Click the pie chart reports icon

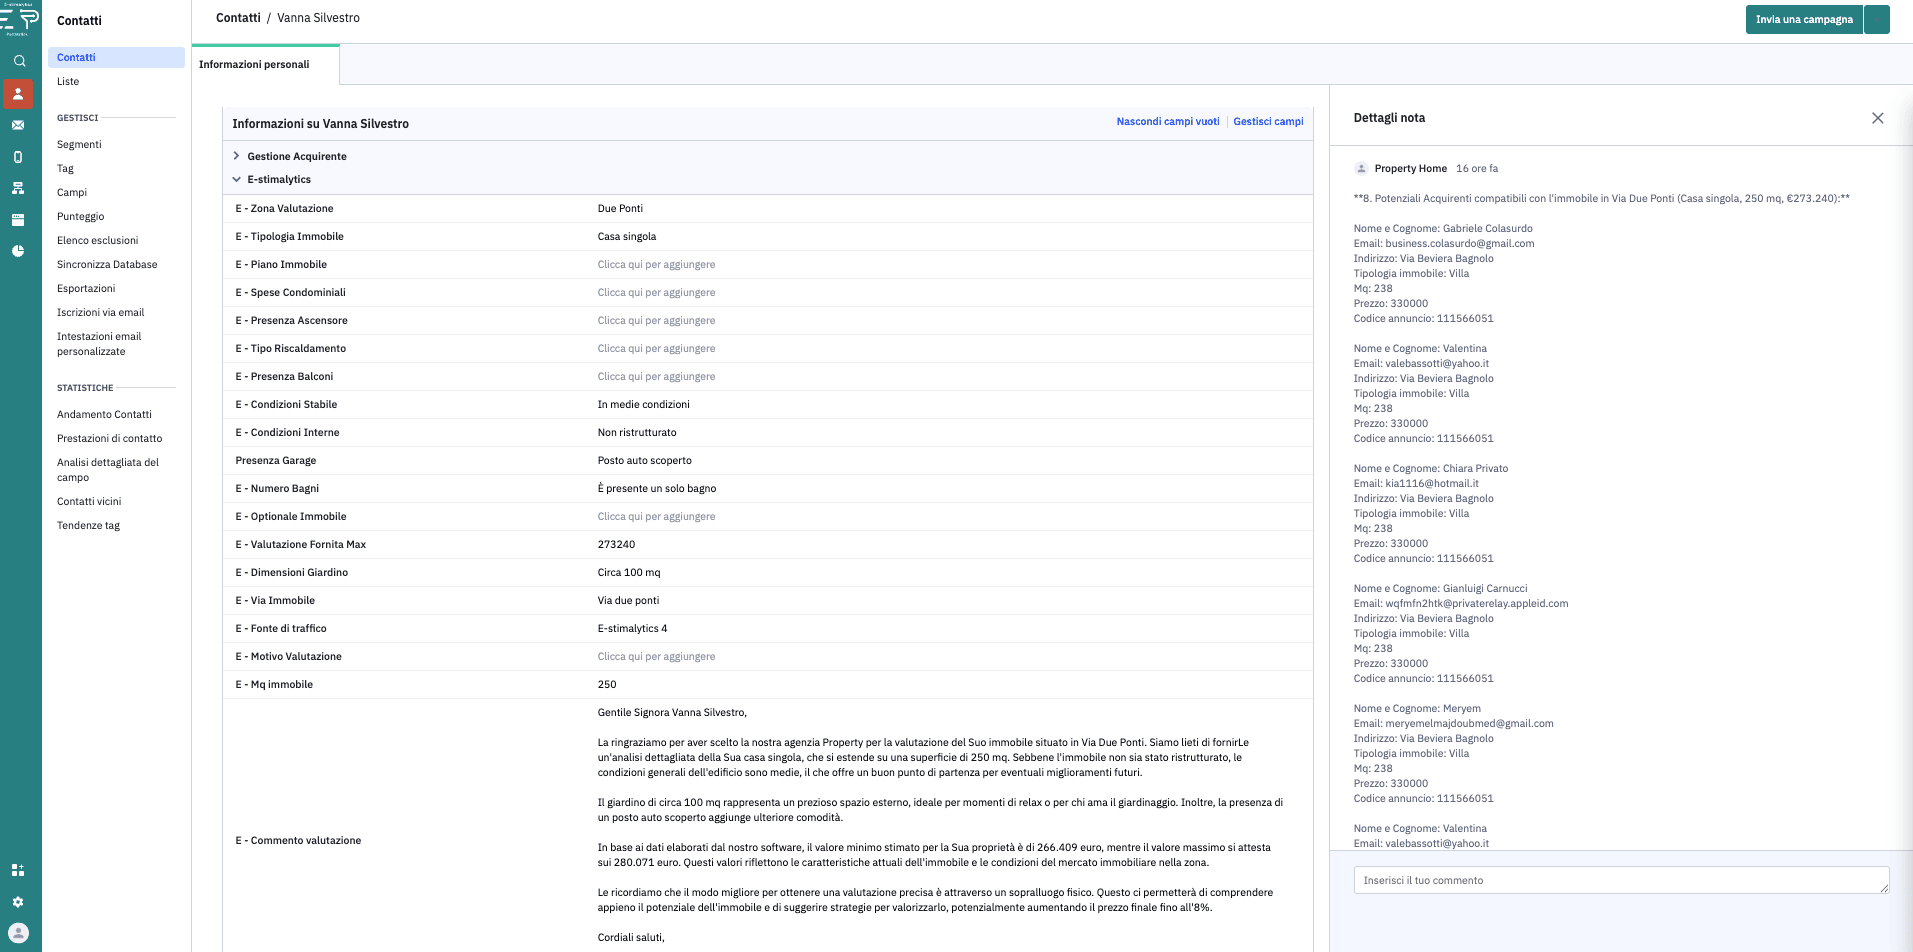18,251
